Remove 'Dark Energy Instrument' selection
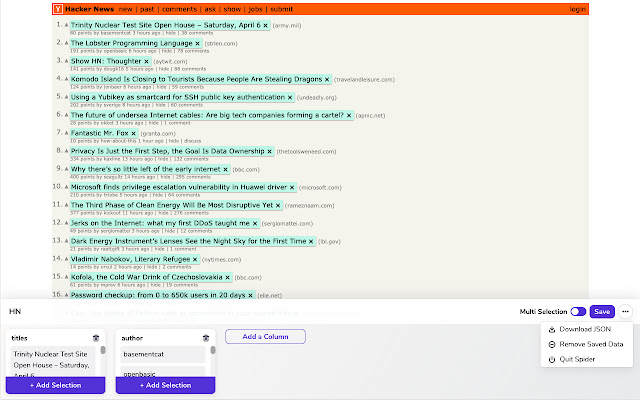Image resolution: width=640 pixels, height=400 pixels. pos(311,241)
